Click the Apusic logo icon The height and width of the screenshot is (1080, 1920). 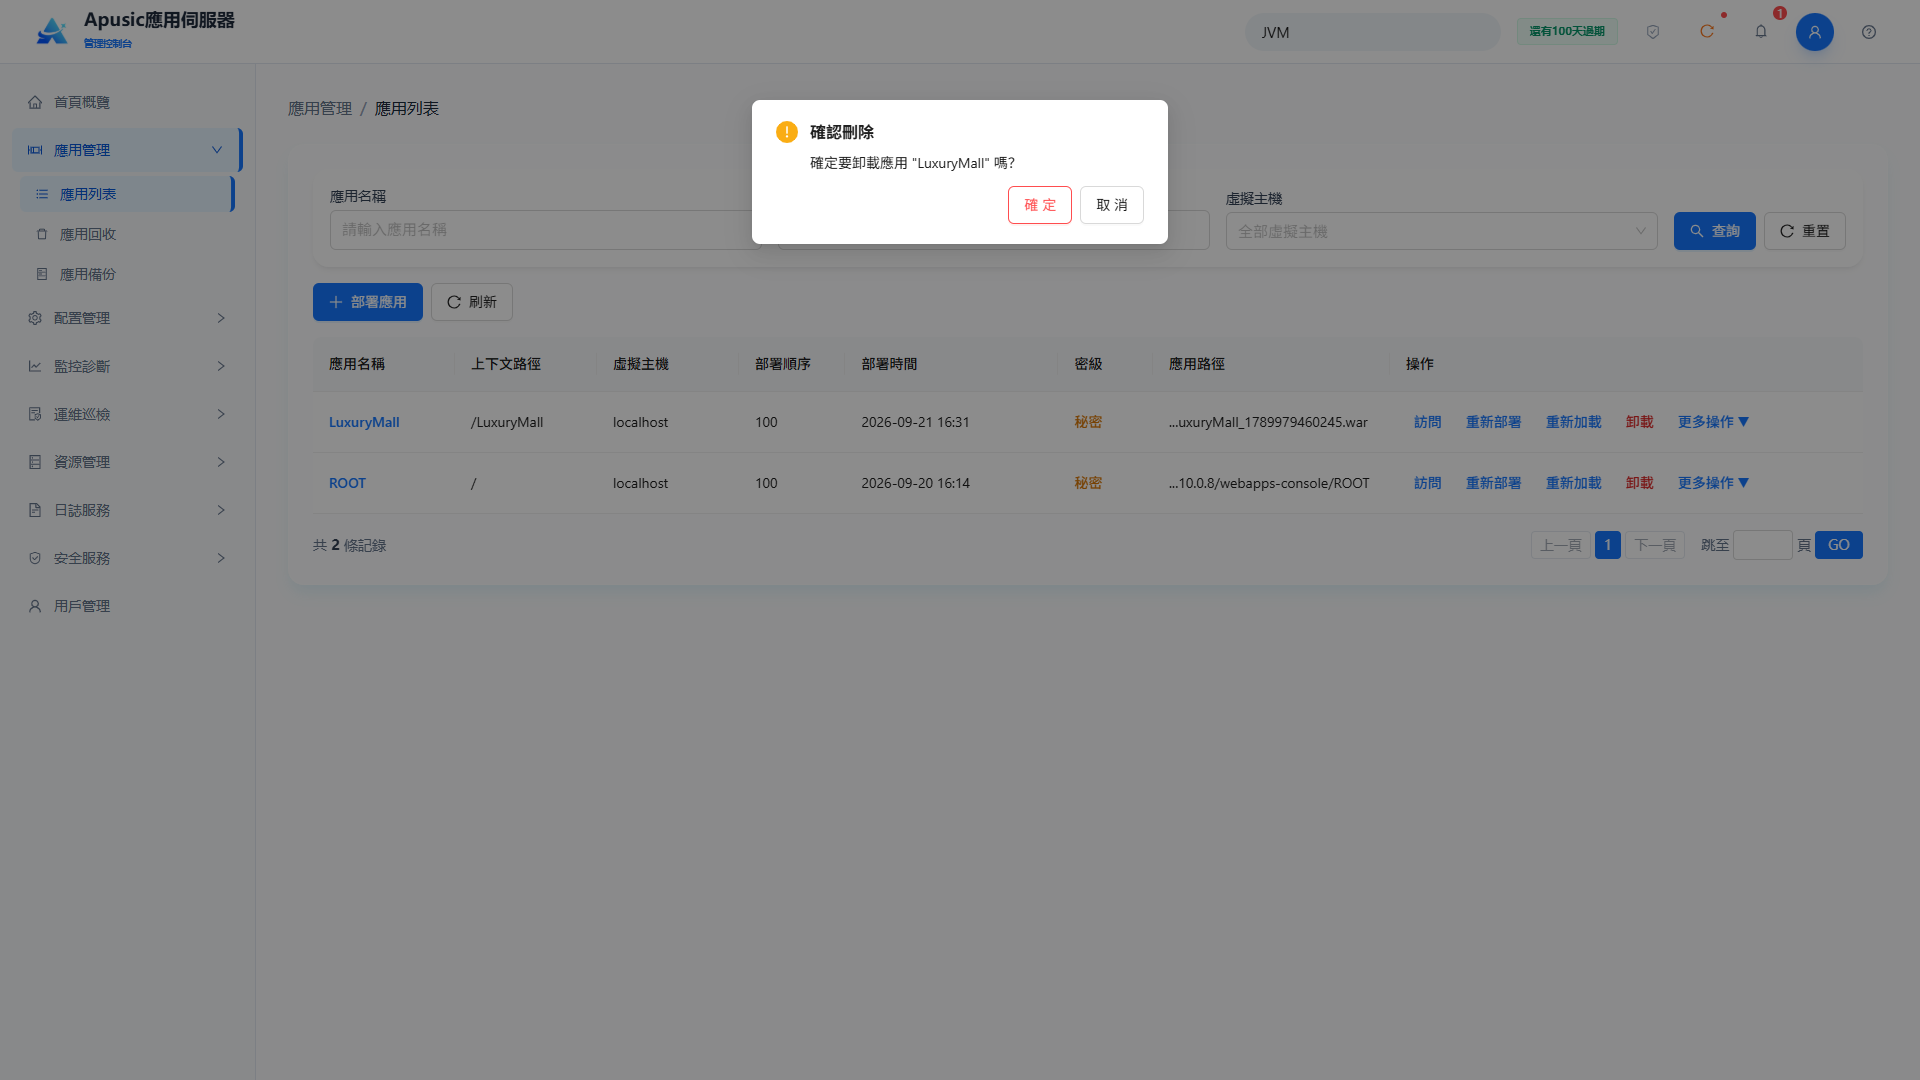click(52, 31)
